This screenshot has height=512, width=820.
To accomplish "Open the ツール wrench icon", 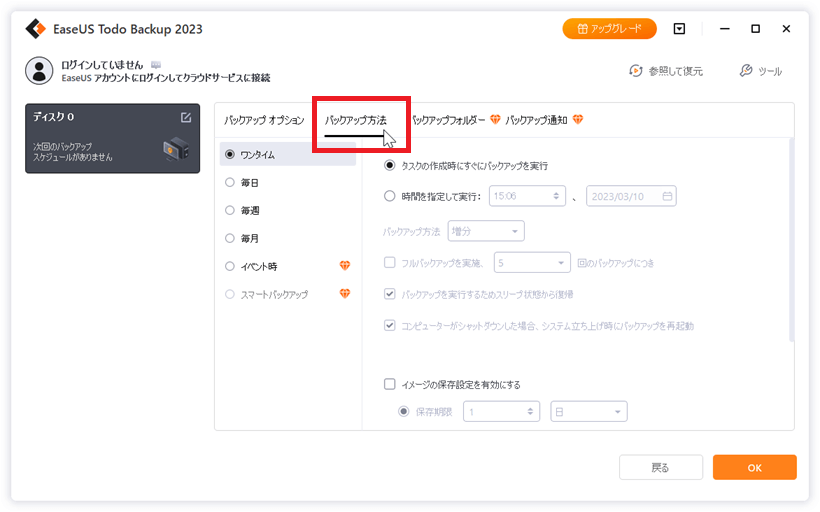I will (x=745, y=71).
